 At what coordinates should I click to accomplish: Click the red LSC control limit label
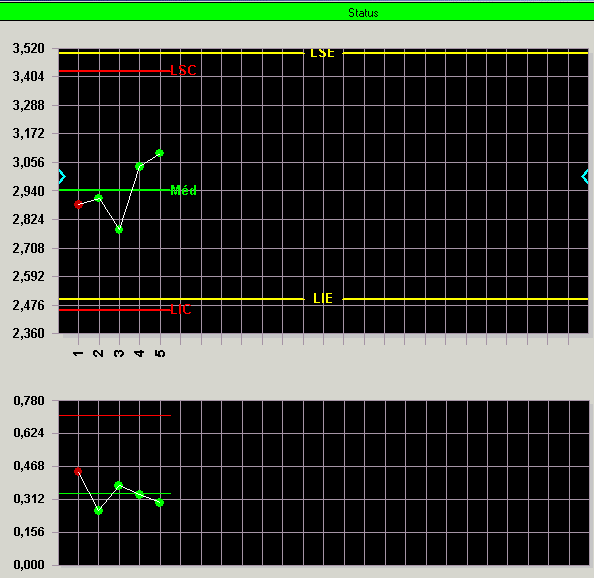183,70
